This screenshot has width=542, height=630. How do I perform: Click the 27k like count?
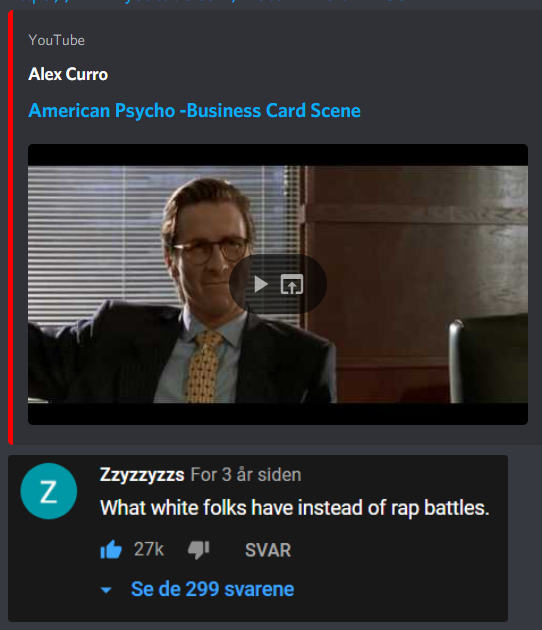pyautogui.click(x=149, y=549)
